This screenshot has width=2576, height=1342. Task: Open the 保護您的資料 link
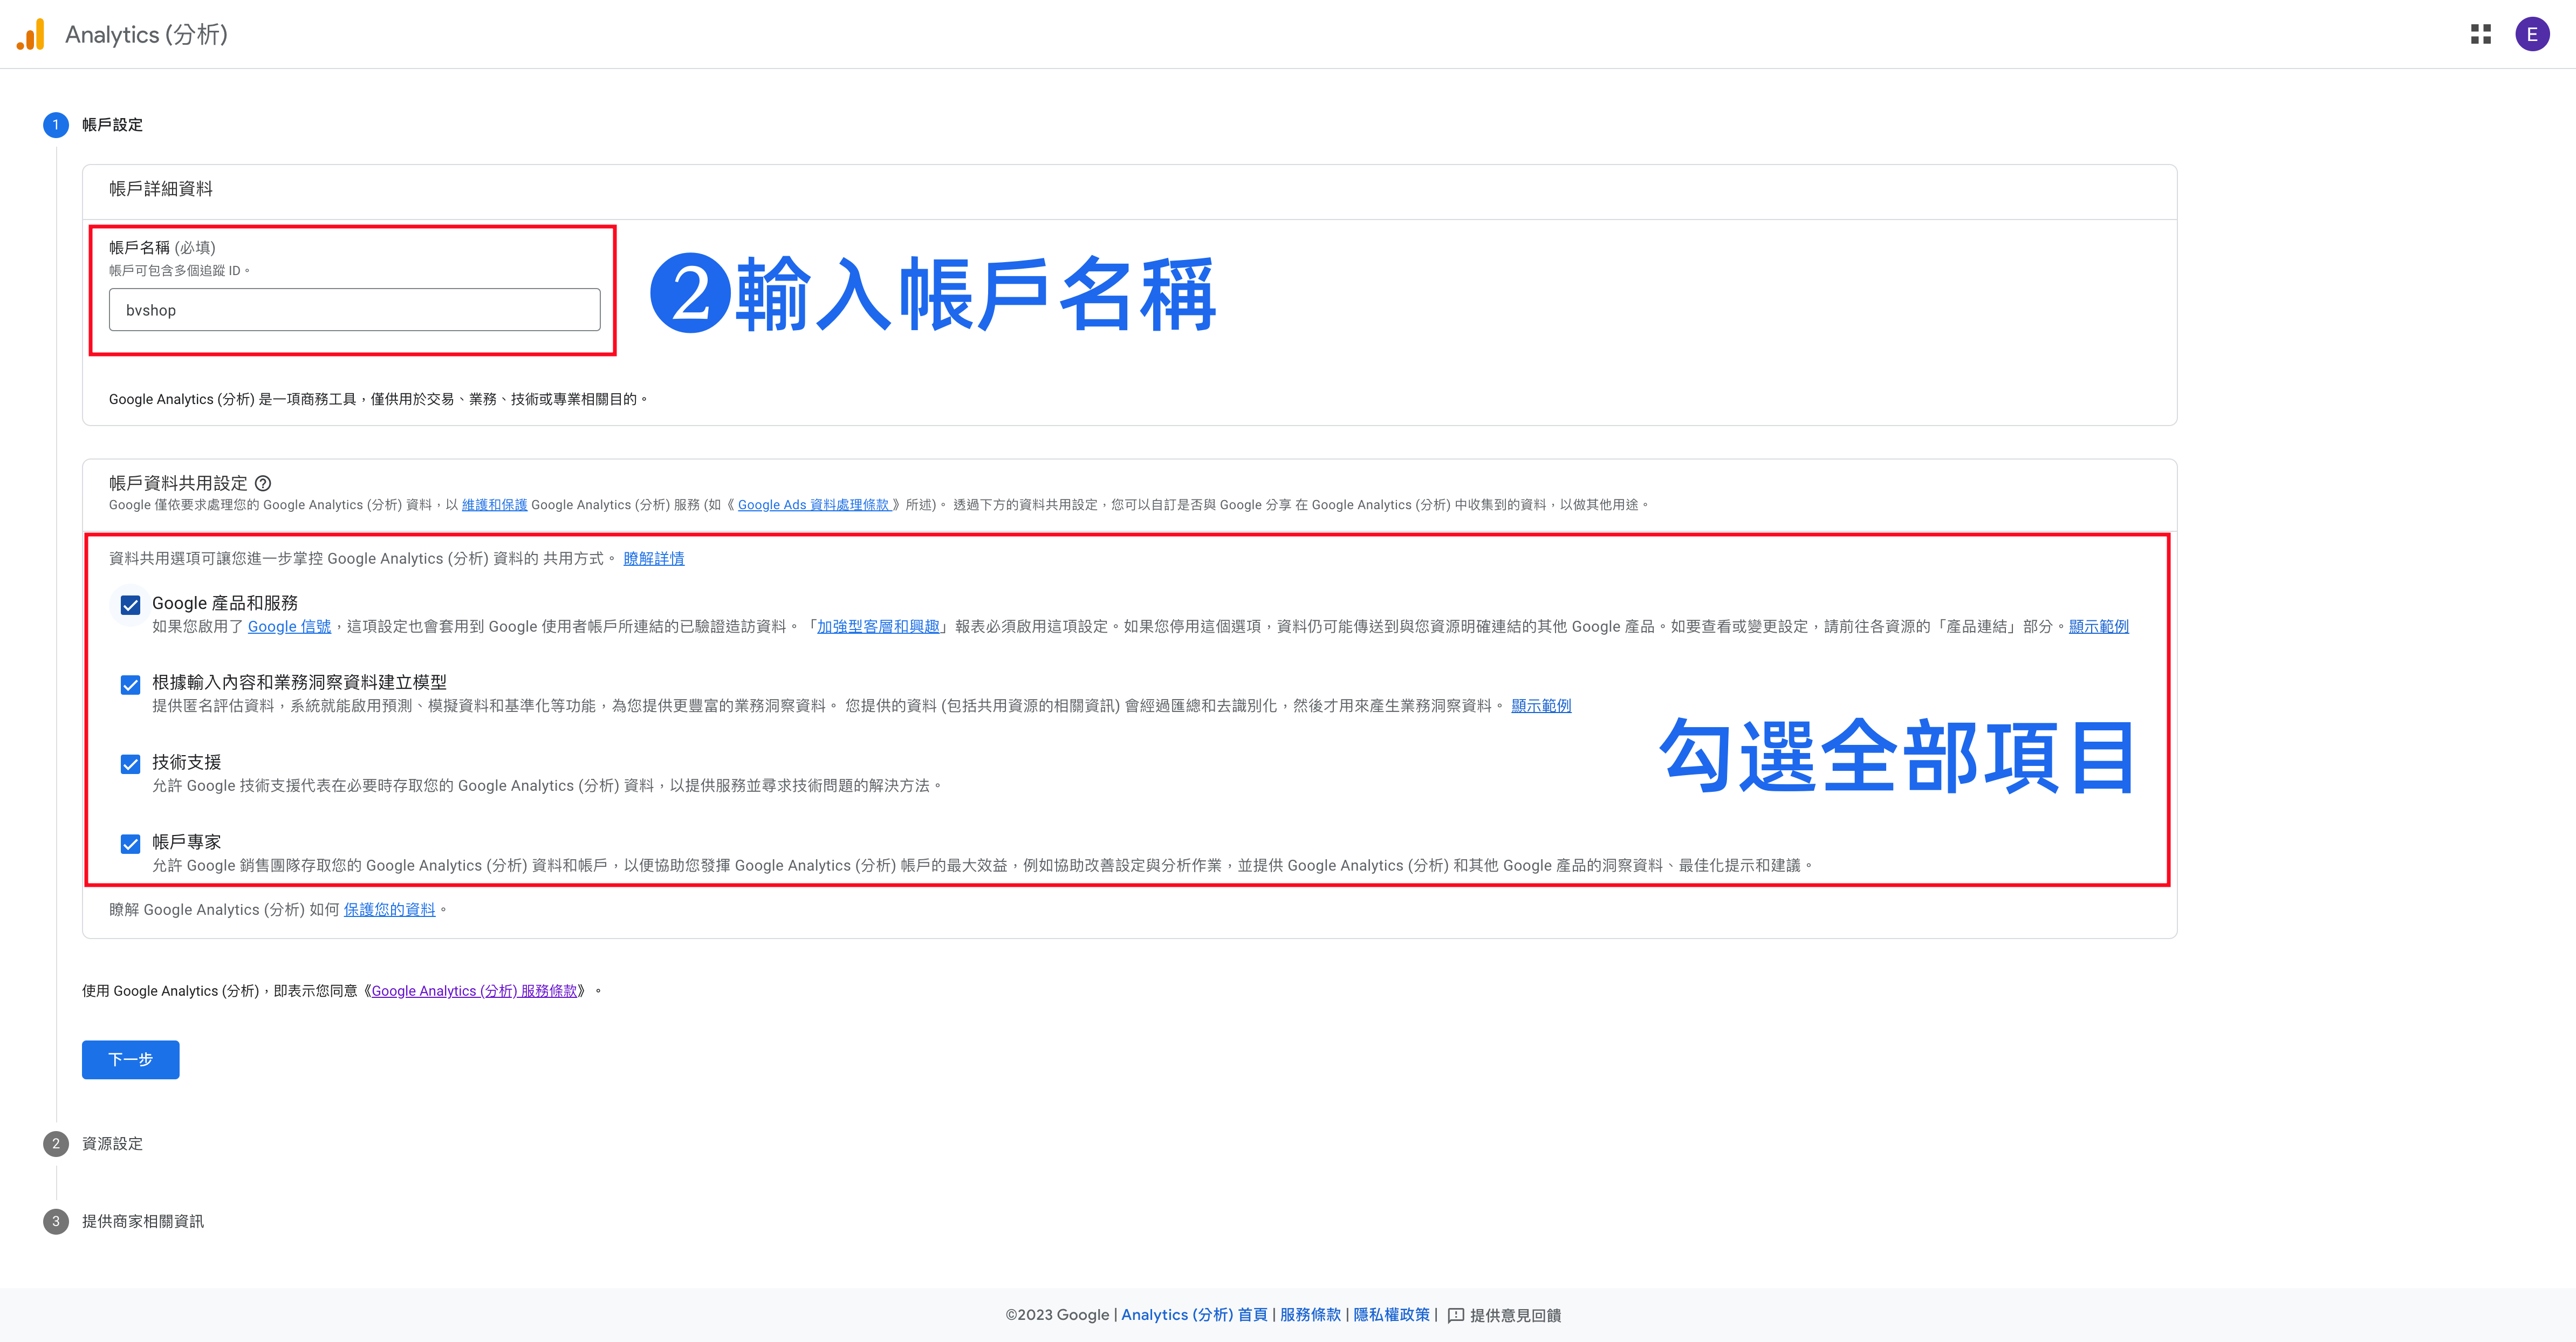point(389,909)
